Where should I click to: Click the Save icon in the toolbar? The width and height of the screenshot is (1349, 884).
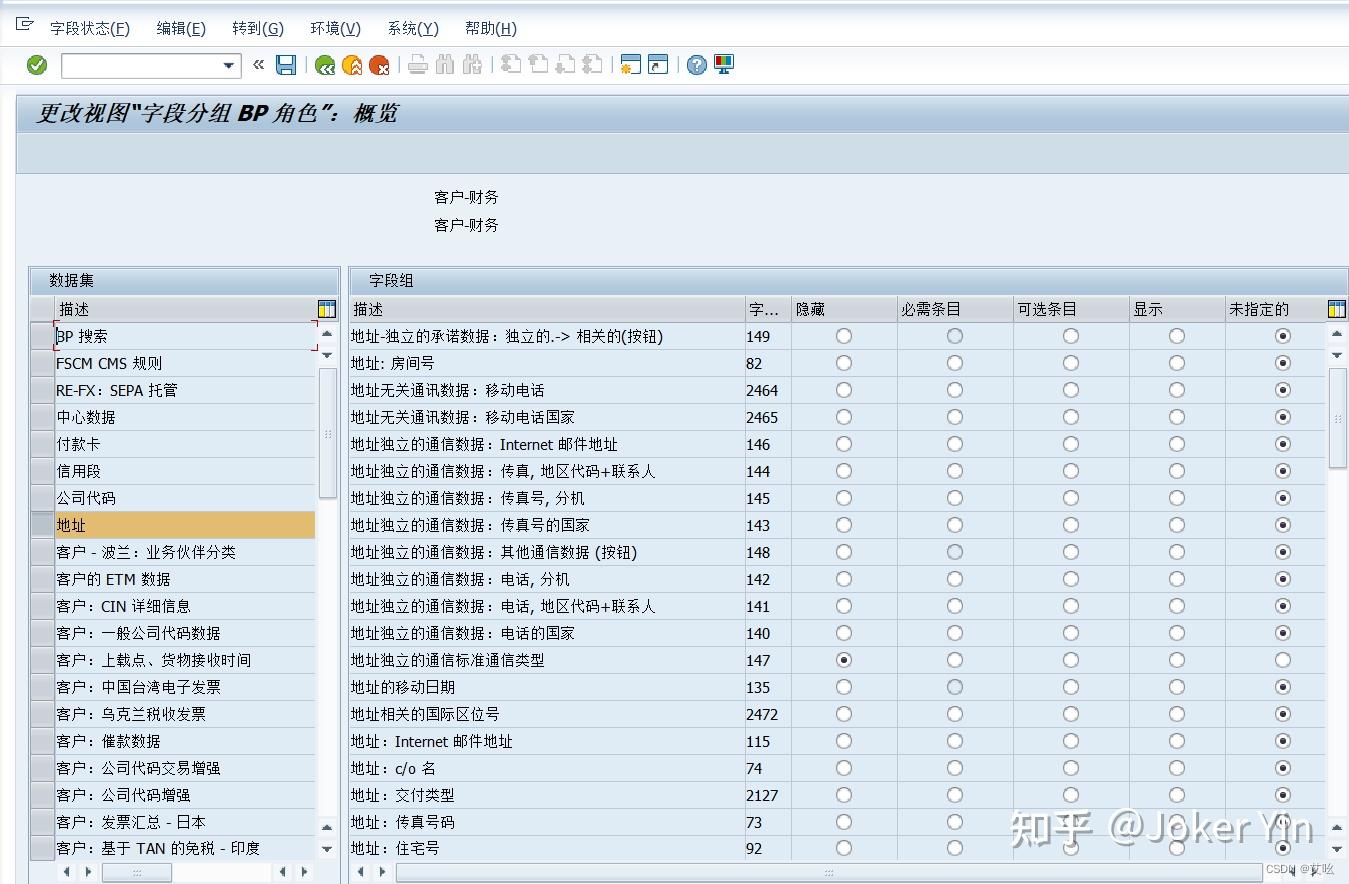pos(286,64)
